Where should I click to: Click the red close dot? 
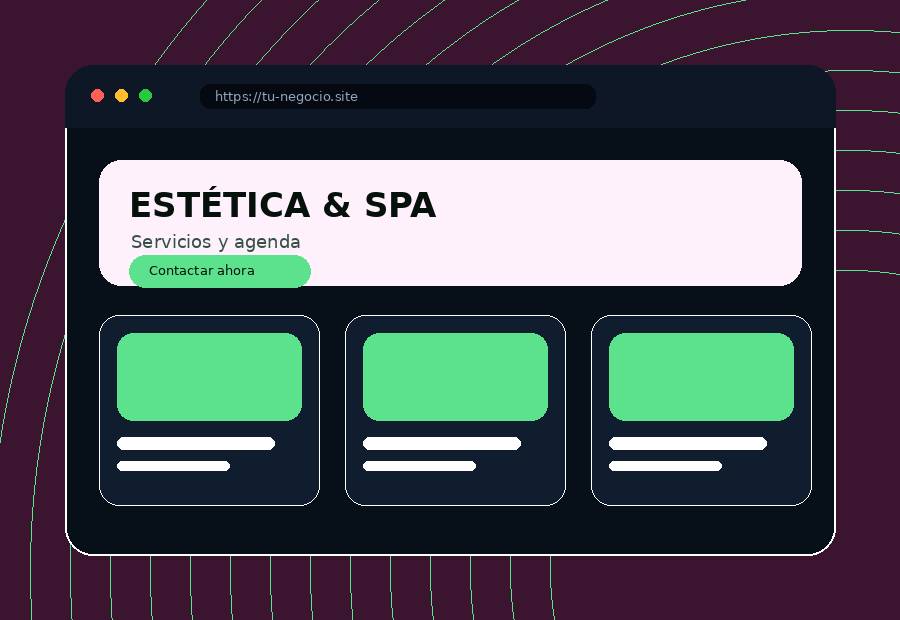coord(98,96)
